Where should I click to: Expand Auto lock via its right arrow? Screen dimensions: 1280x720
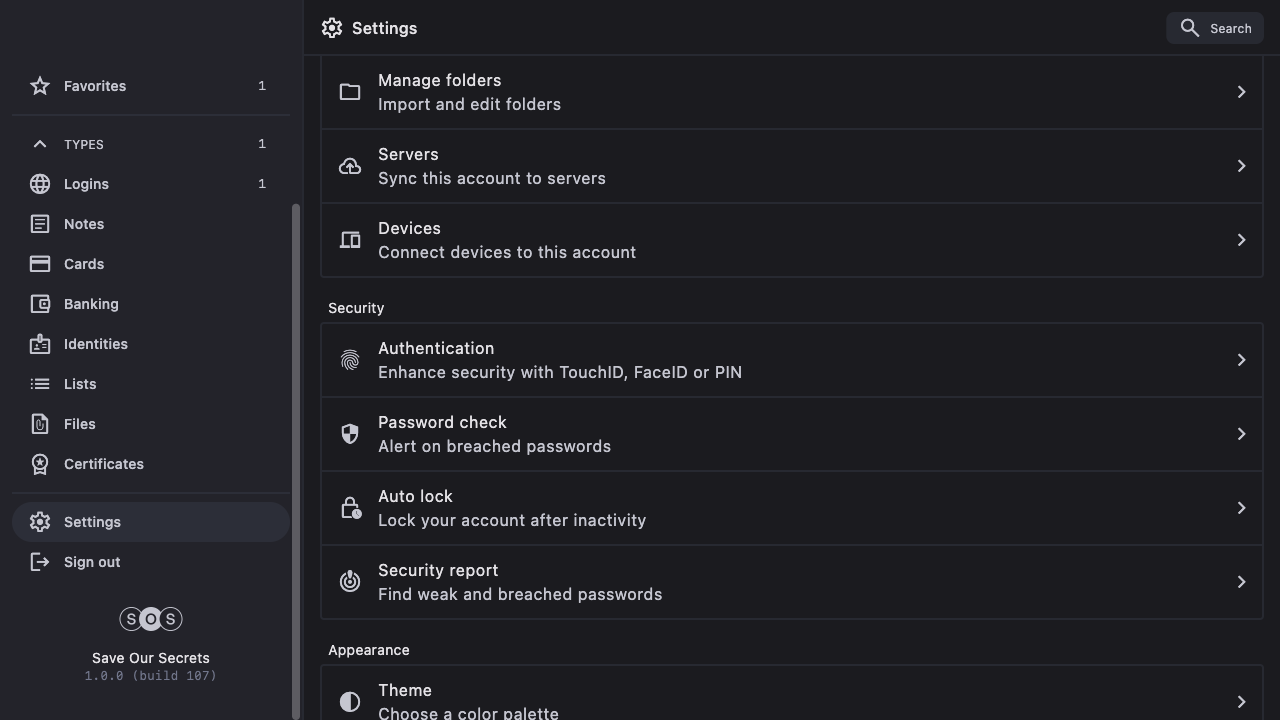coord(1241,508)
